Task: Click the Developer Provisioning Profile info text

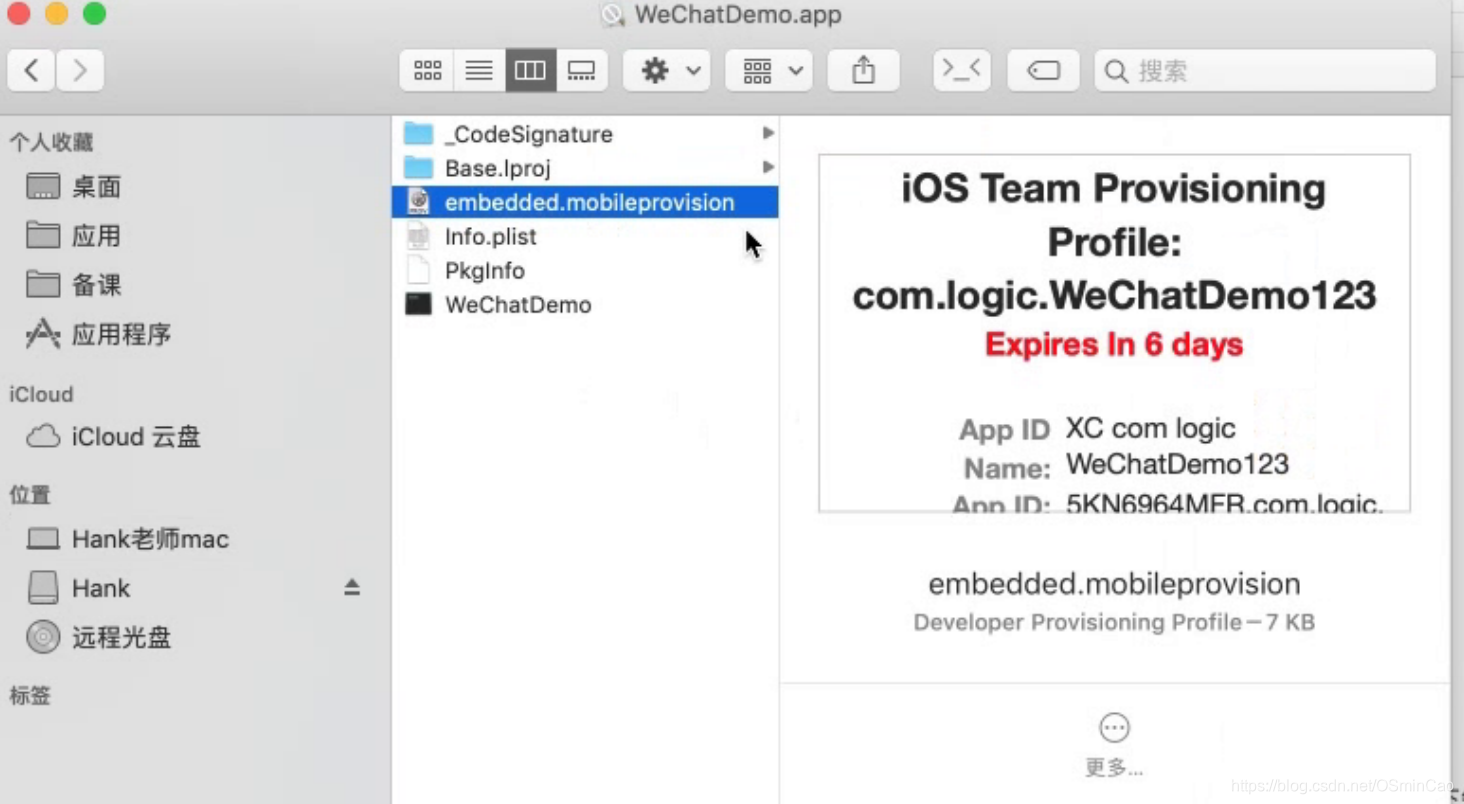Action: tap(1114, 622)
